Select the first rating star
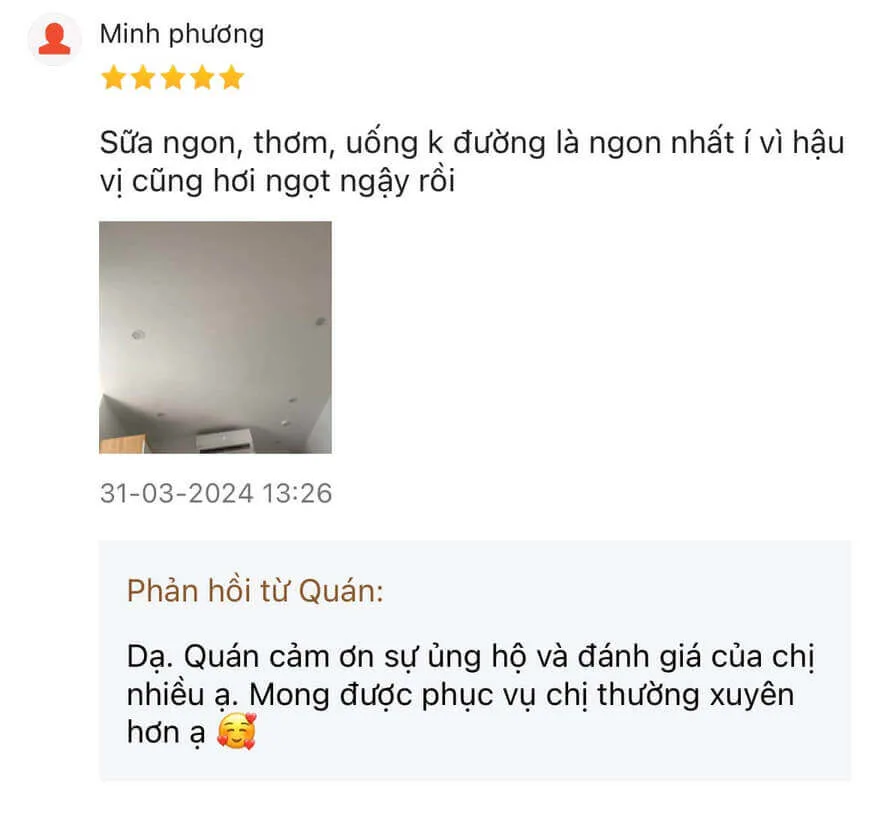 (114, 77)
